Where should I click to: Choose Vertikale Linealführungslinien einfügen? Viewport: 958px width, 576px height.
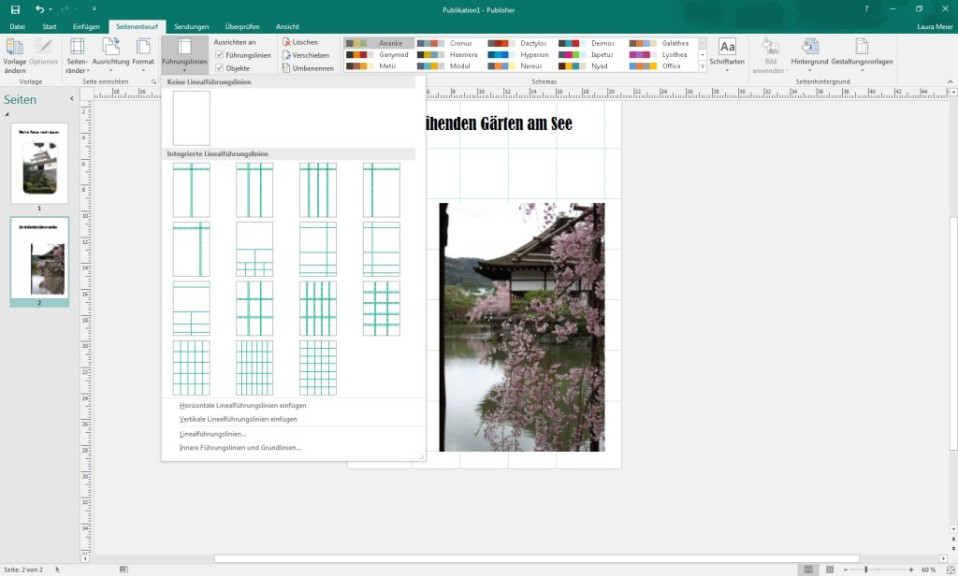[238, 419]
